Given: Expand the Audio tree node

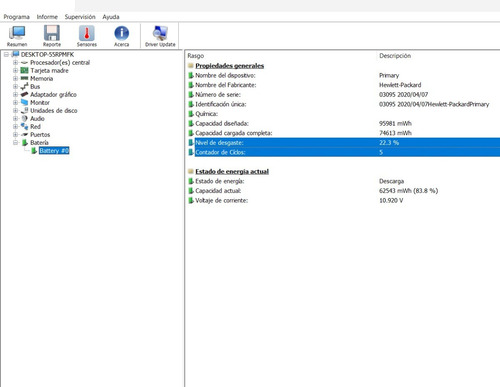Looking at the screenshot, I should [15, 118].
